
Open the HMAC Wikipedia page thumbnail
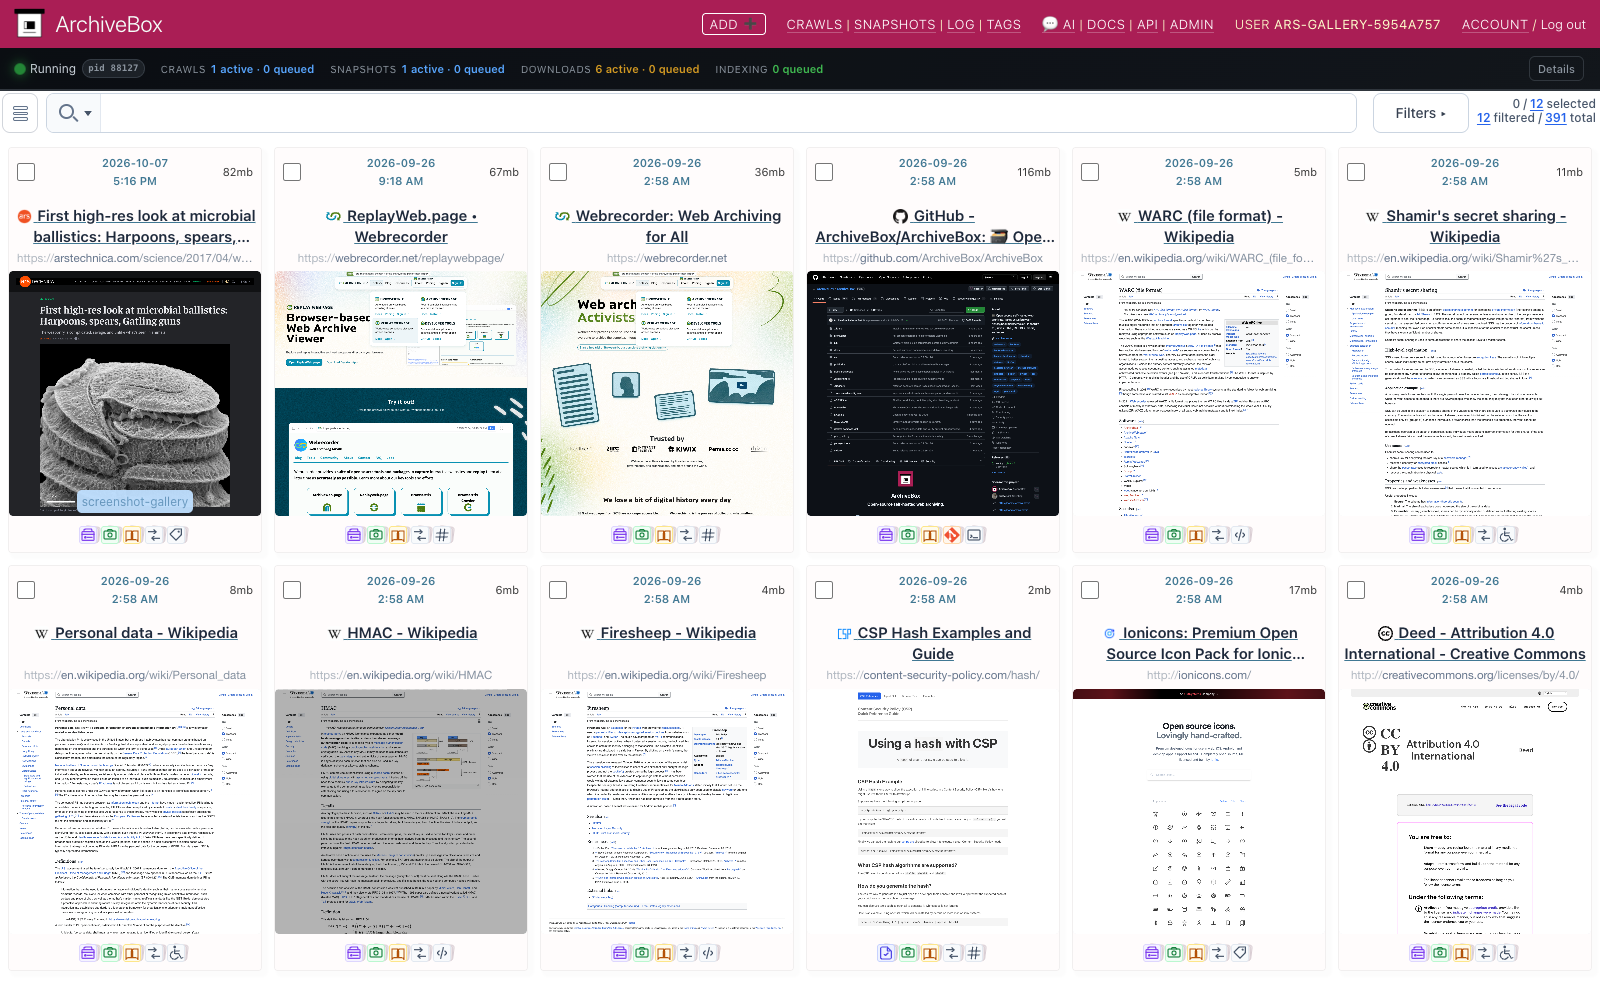(x=401, y=812)
